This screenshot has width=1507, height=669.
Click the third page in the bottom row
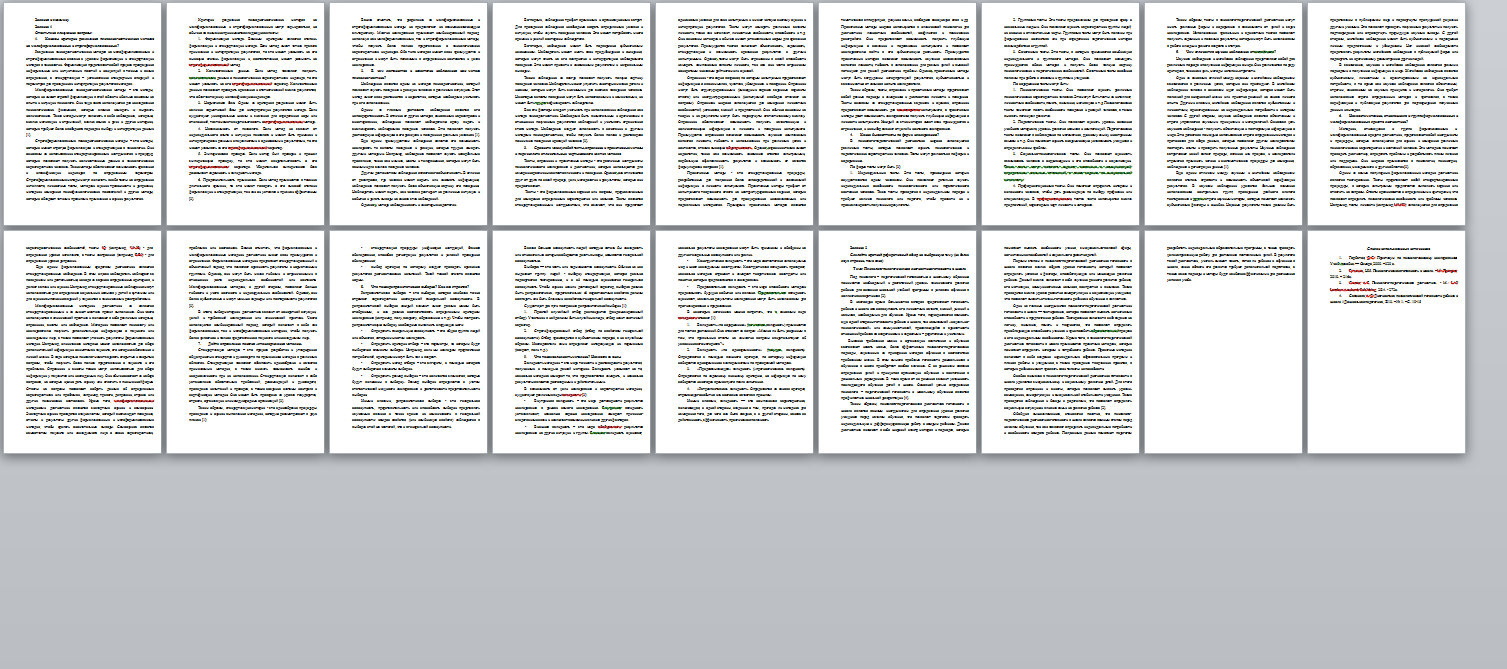pos(408,342)
